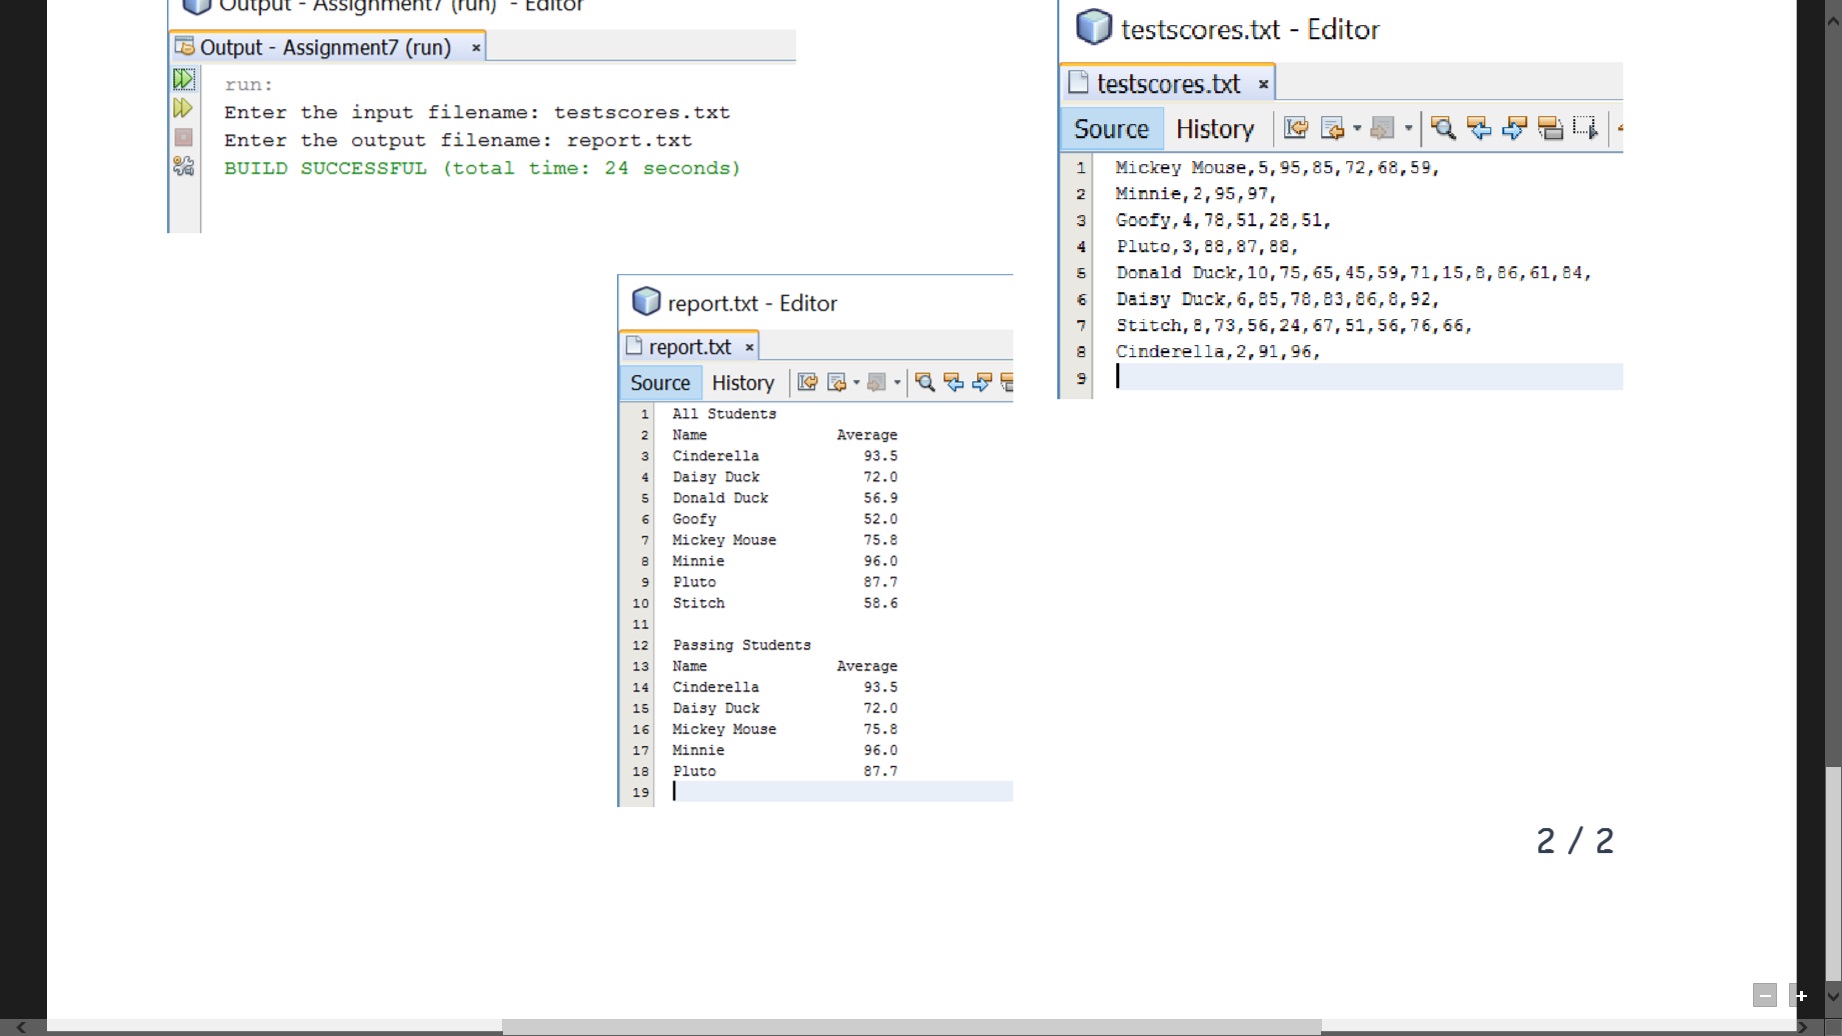
Task: Click the red Stop icon in Output sidebar
Action: click(x=184, y=137)
